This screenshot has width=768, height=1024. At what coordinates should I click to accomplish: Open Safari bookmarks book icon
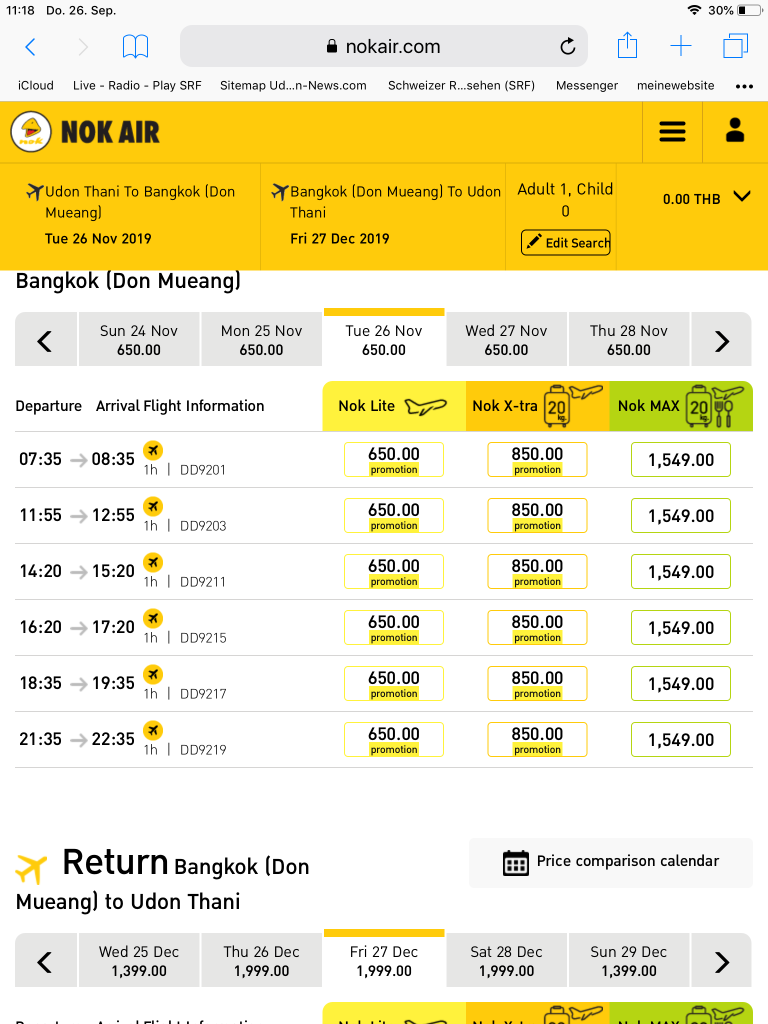pos(135,46)
